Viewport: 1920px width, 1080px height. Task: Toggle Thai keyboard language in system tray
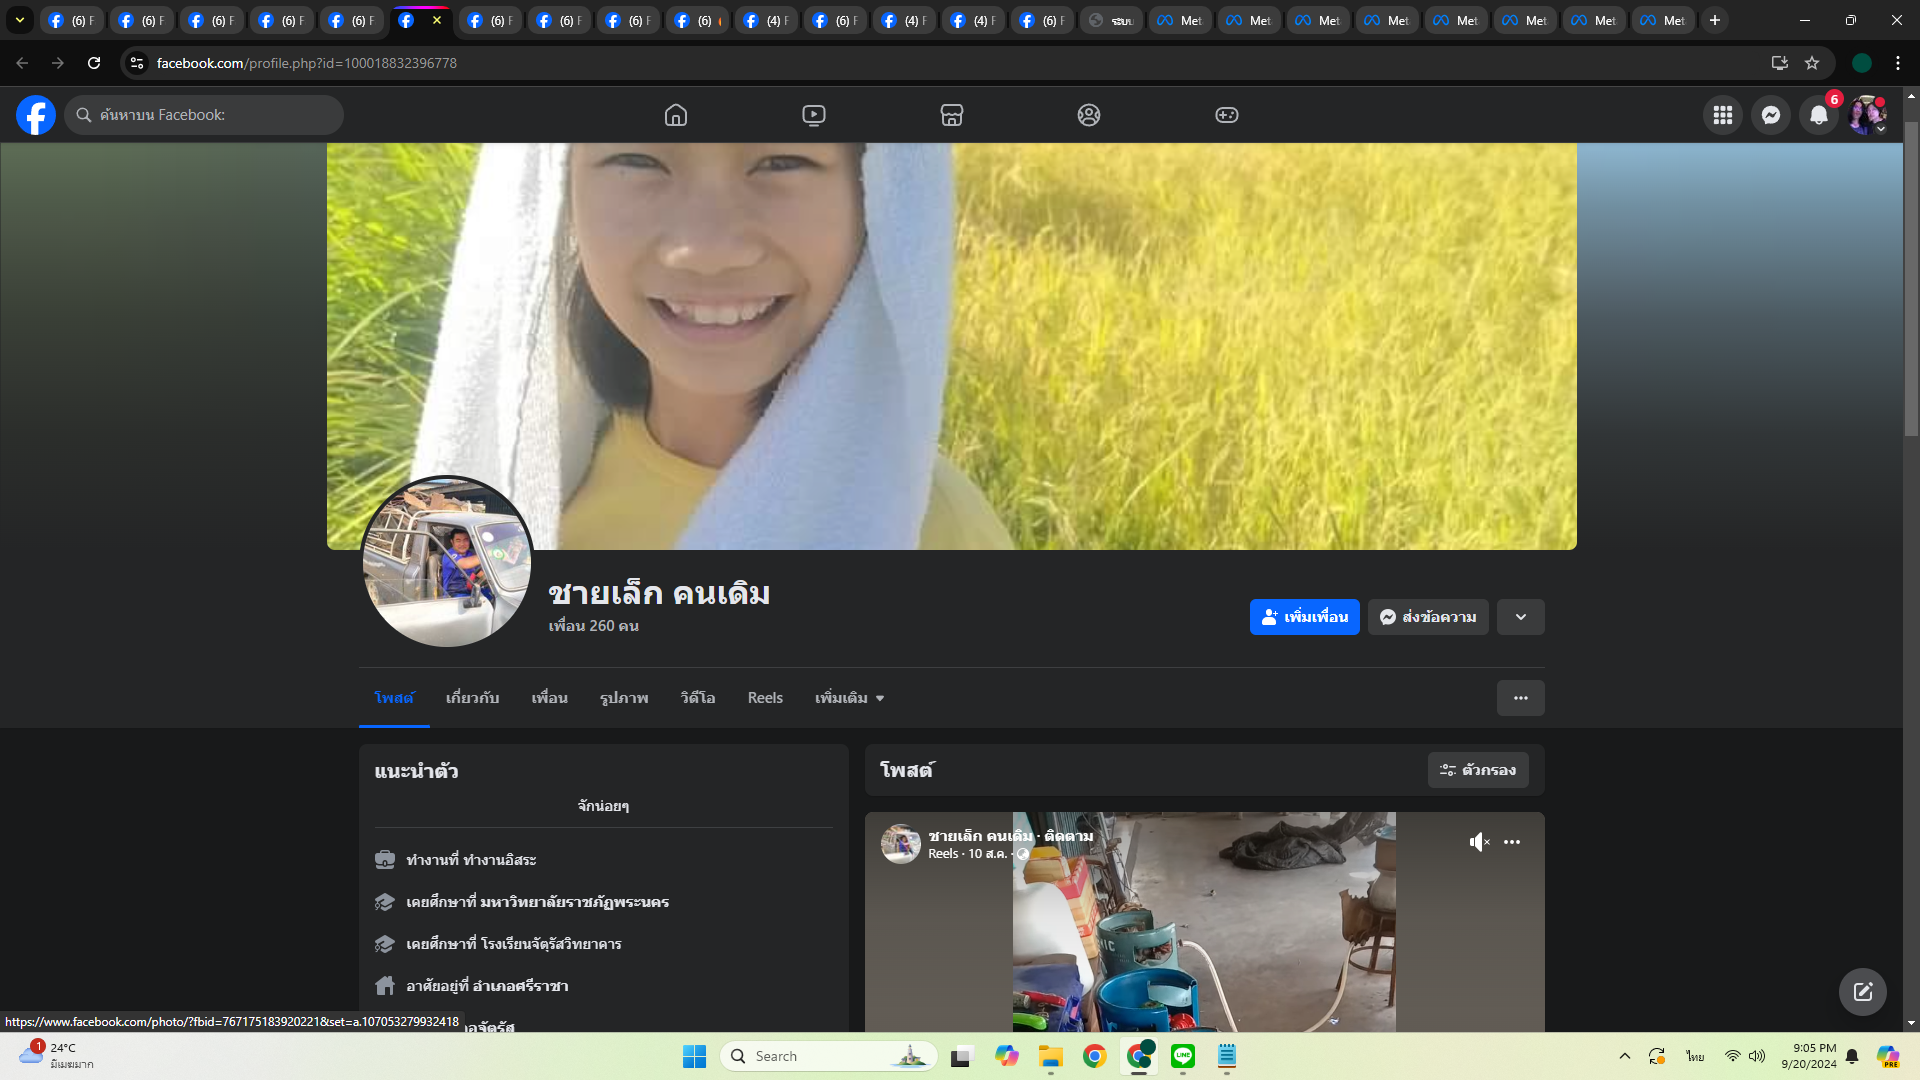click(x=1695, y=1056)
